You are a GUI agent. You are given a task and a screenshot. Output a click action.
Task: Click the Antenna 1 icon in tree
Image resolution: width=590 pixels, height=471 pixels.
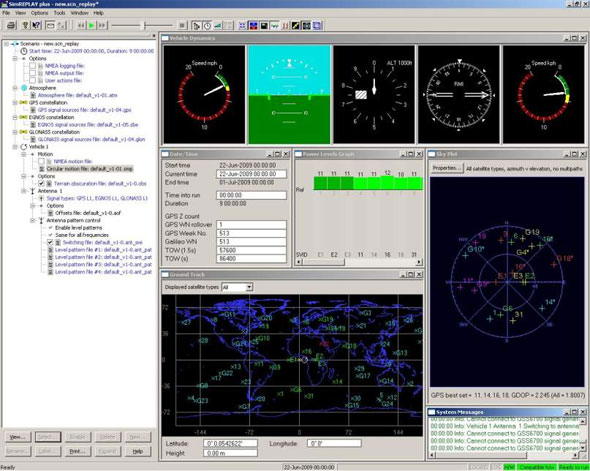tap(32, 191)
